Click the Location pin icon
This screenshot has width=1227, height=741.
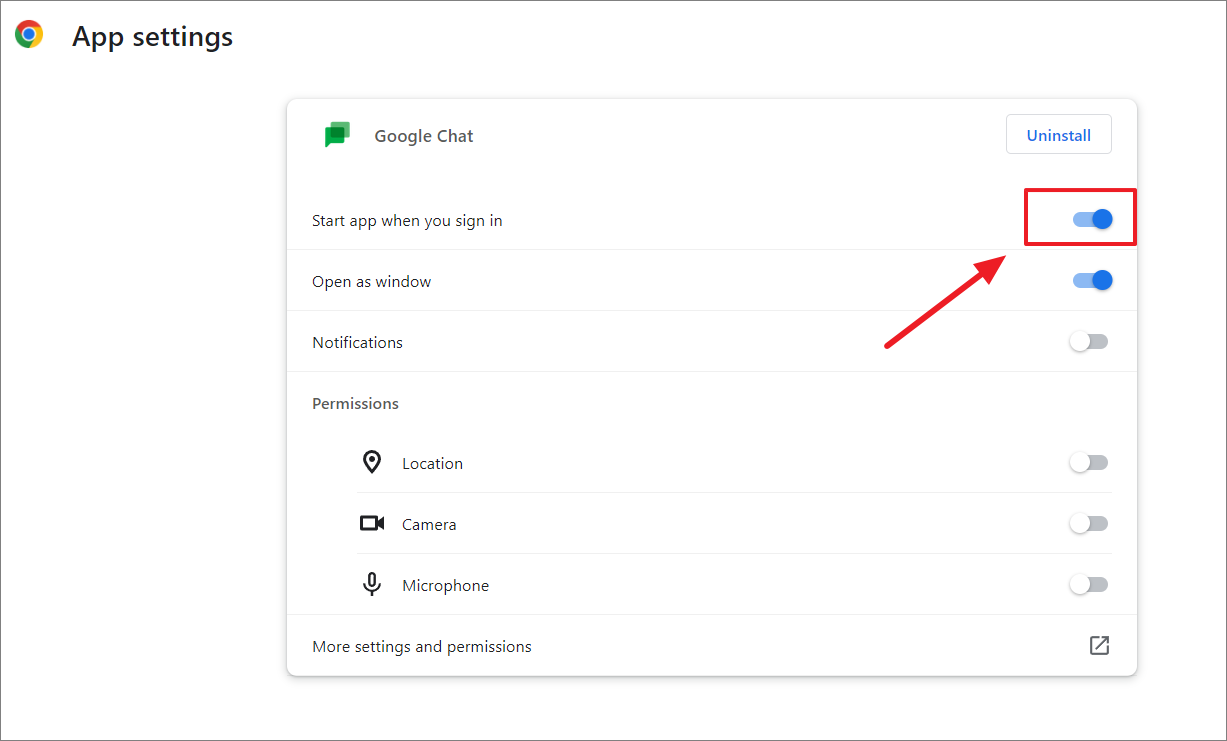372,461
